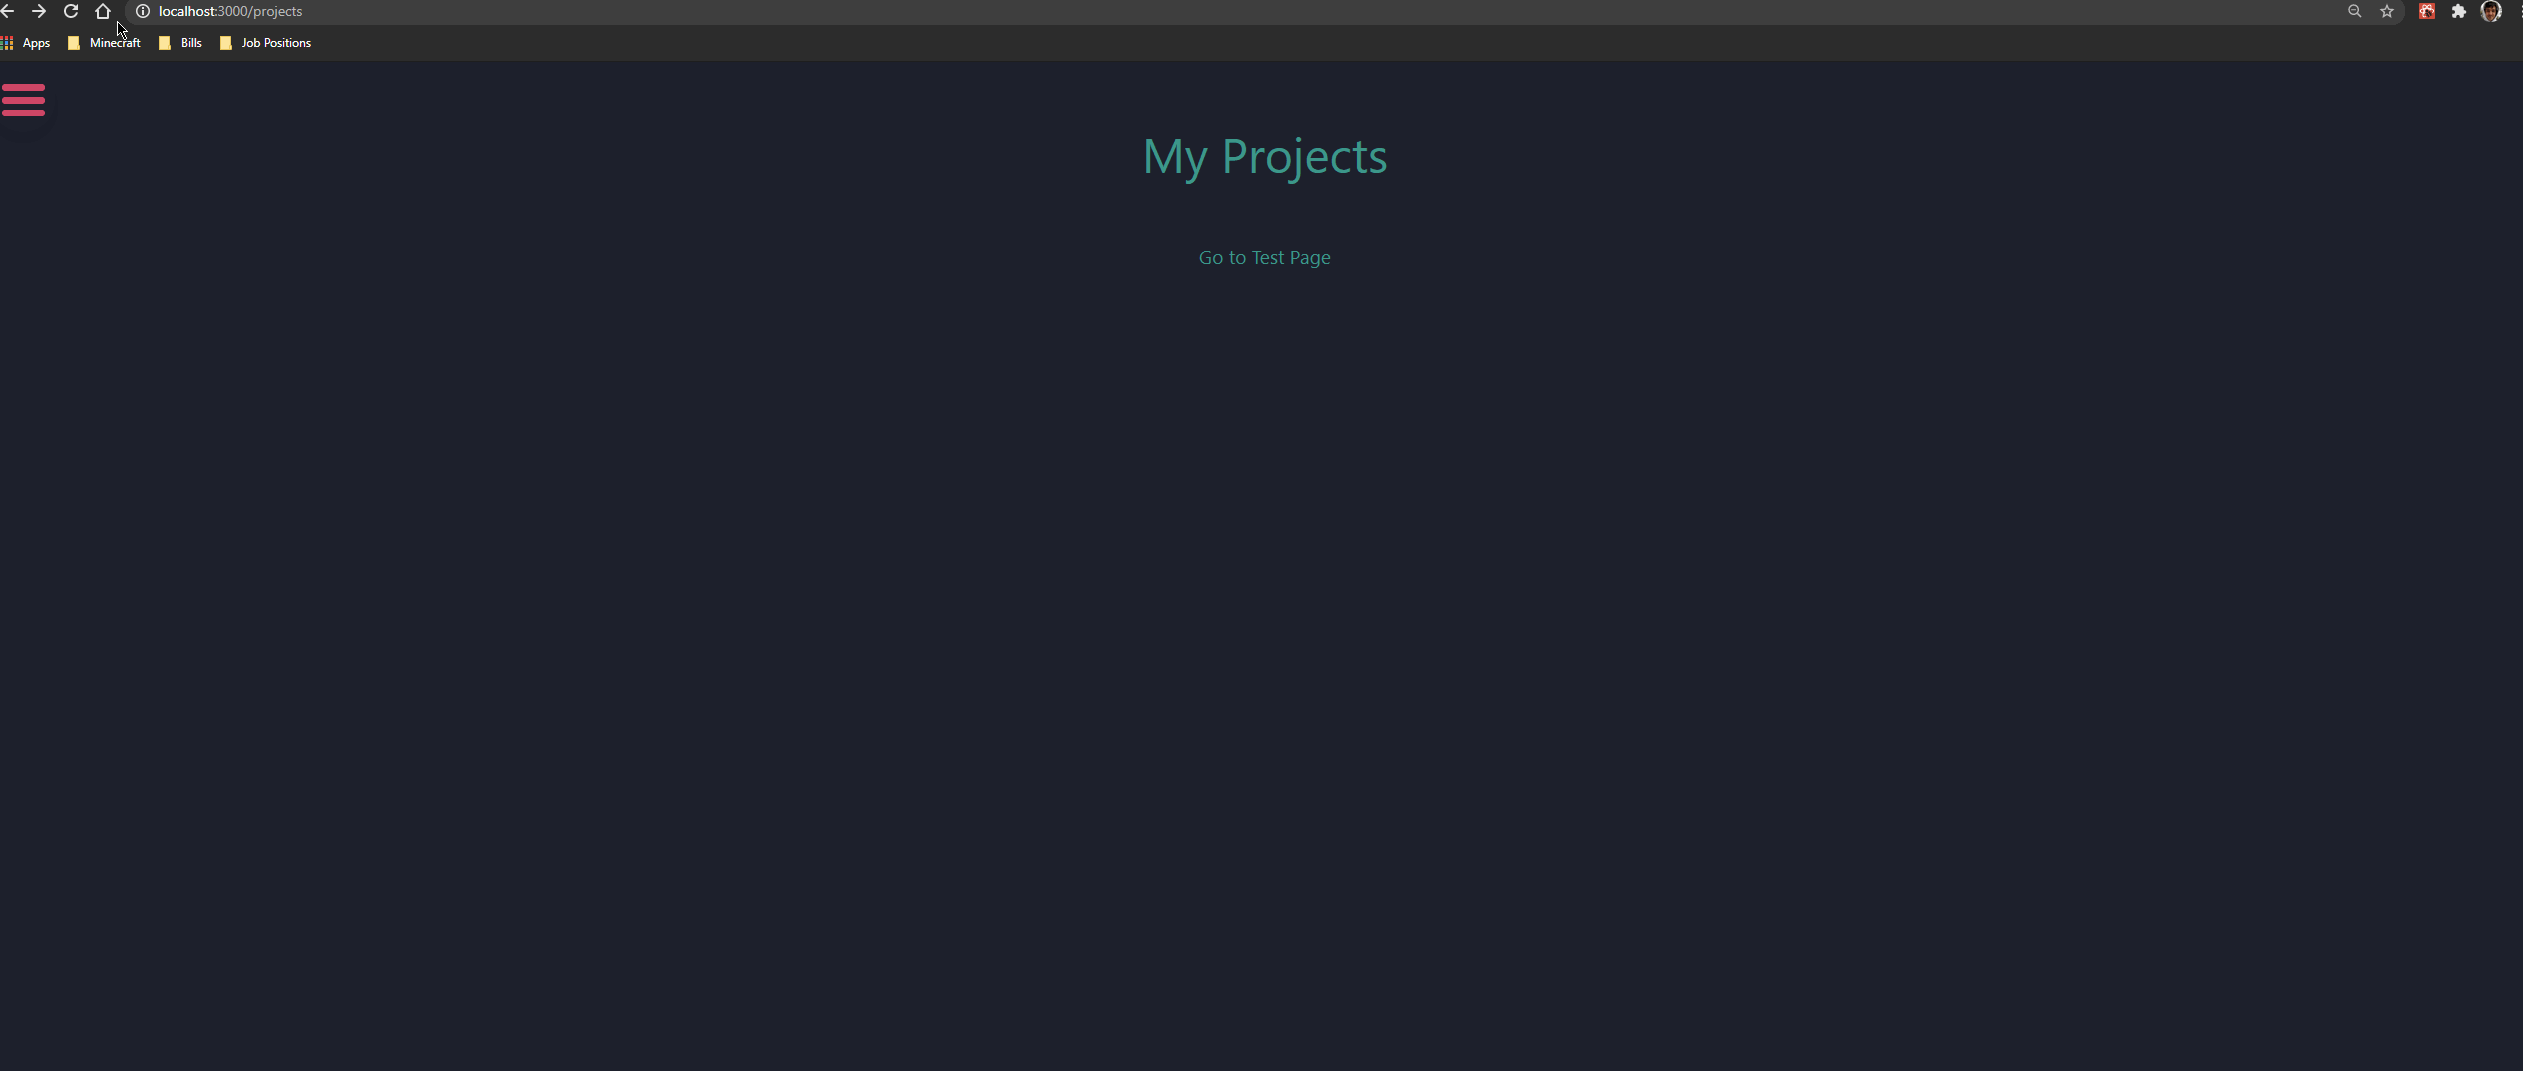Viewport: 2523px width, 1071px height.
Task: Open the Extensions puzzle piece menu
Action: click(2459, 11)
